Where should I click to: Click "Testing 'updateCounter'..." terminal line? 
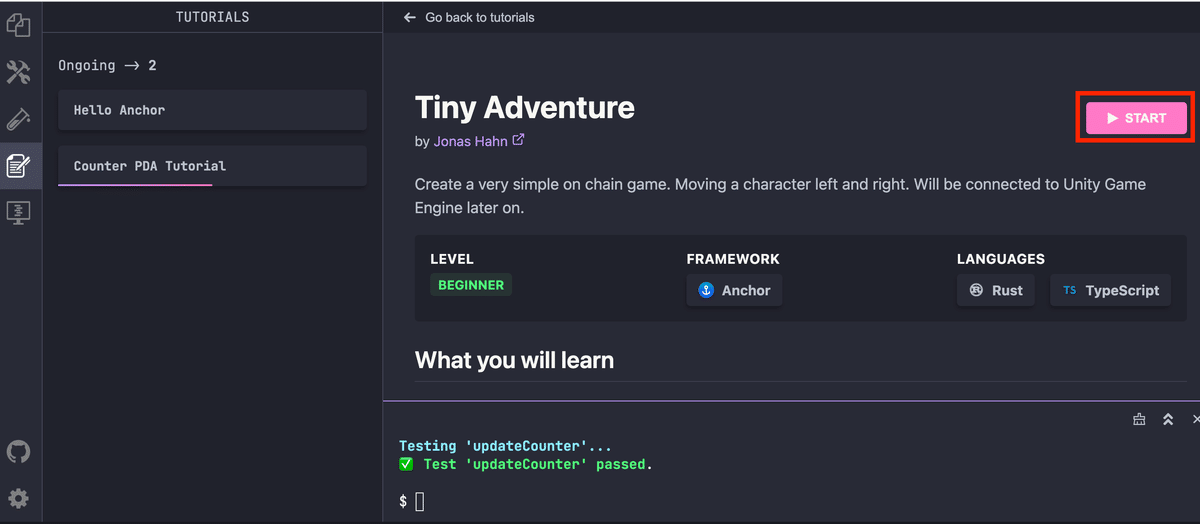tap(505, 446)
